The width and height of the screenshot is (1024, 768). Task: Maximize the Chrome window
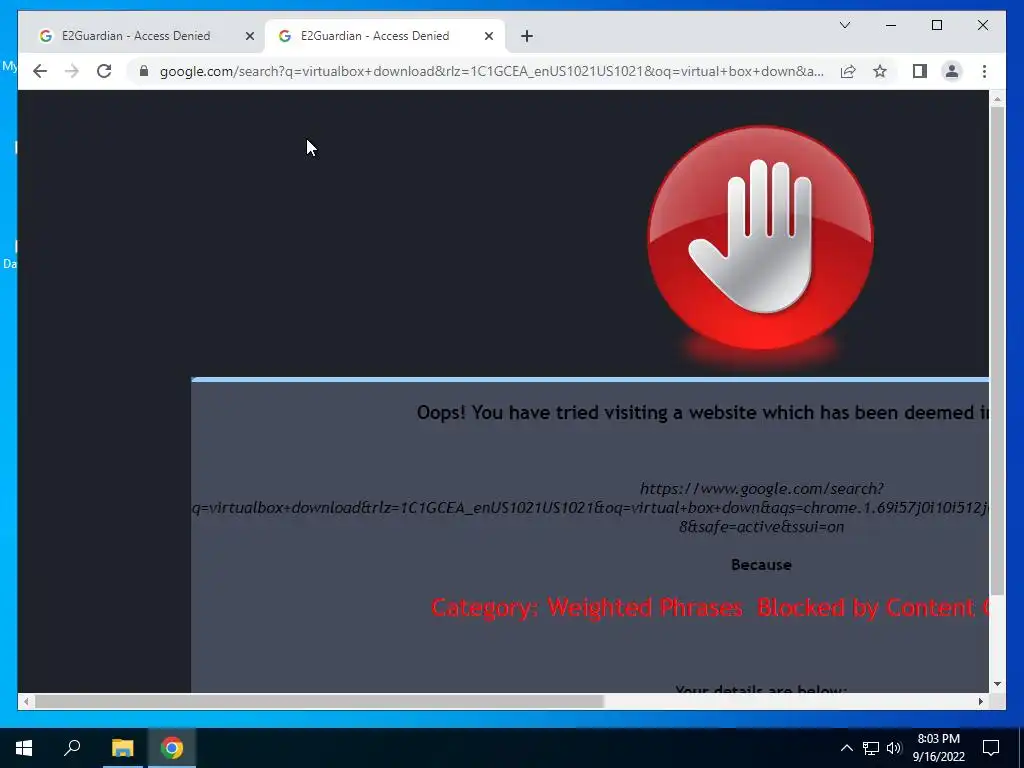[936, 25]
